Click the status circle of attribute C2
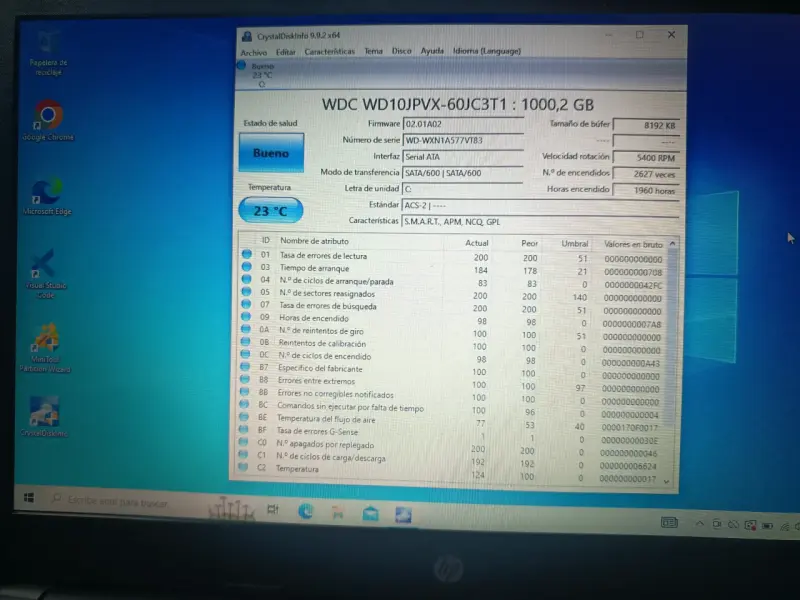The height and width of the screenshot is (600, 800). tap(243, 466)
